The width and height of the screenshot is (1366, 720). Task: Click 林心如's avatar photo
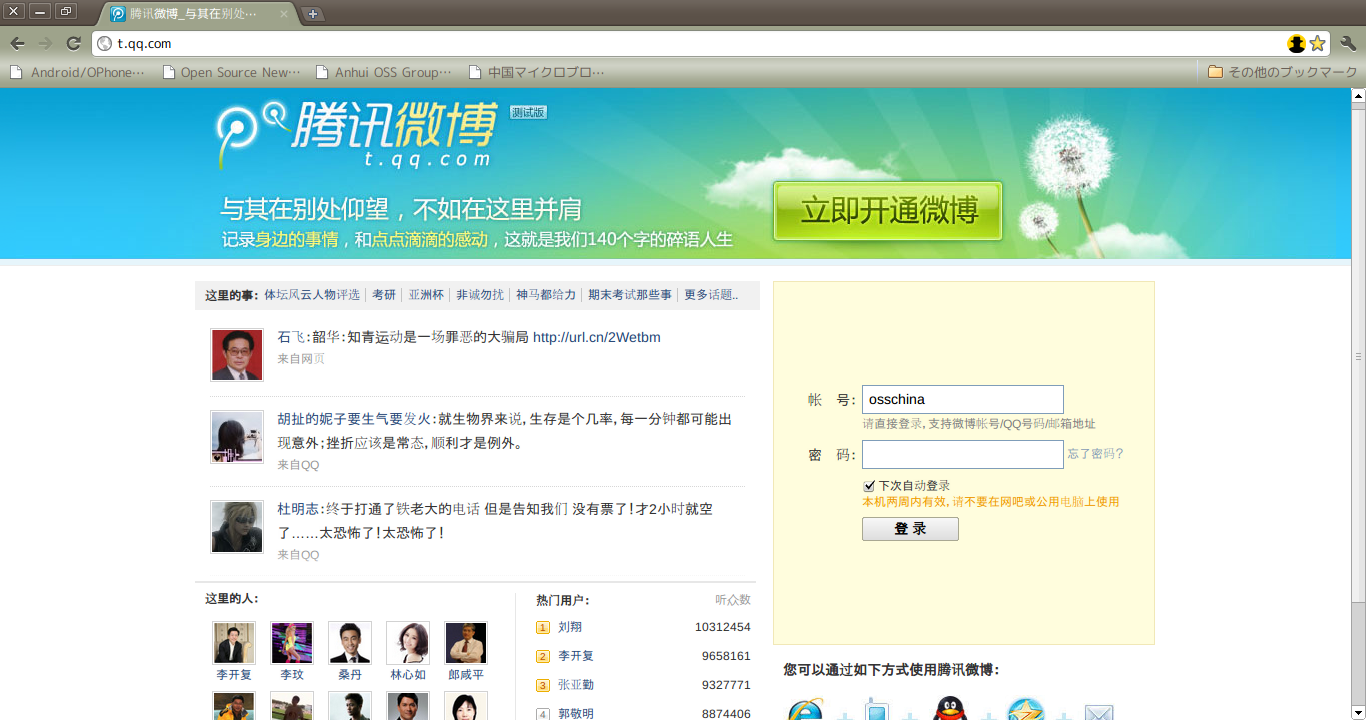point(408,643)
